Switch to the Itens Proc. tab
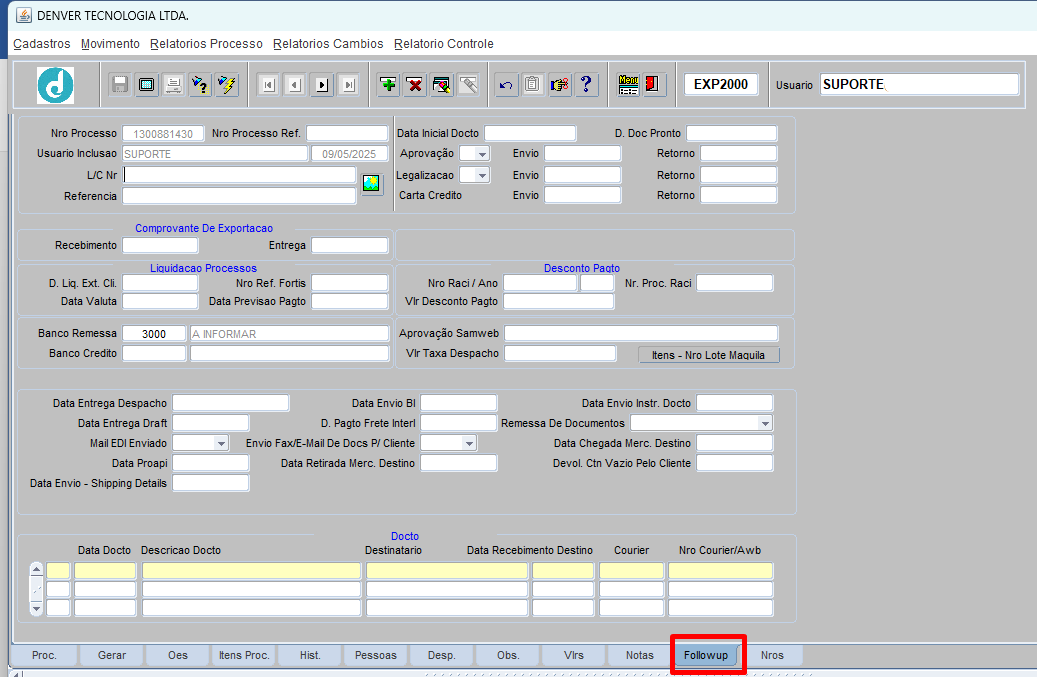The width and height of the screenshot is (1037, 677). click(244, 655)
